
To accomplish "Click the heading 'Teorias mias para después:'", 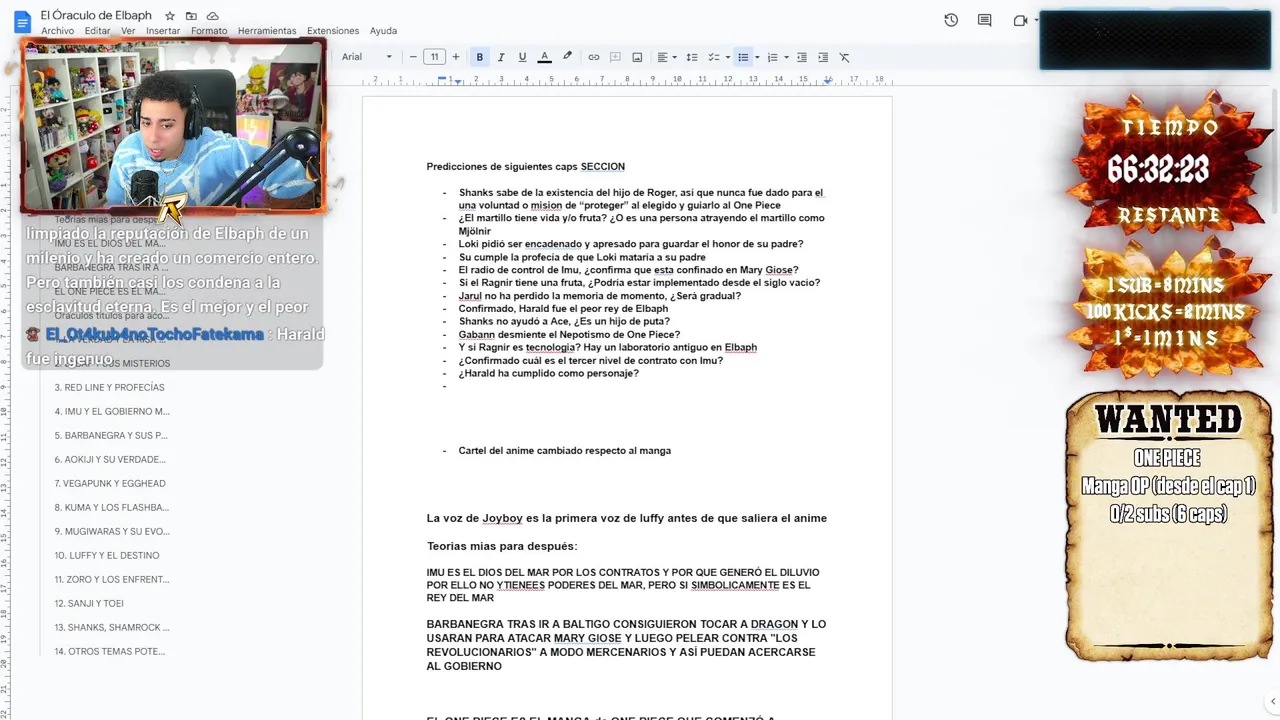I will [x=501, y=546].
